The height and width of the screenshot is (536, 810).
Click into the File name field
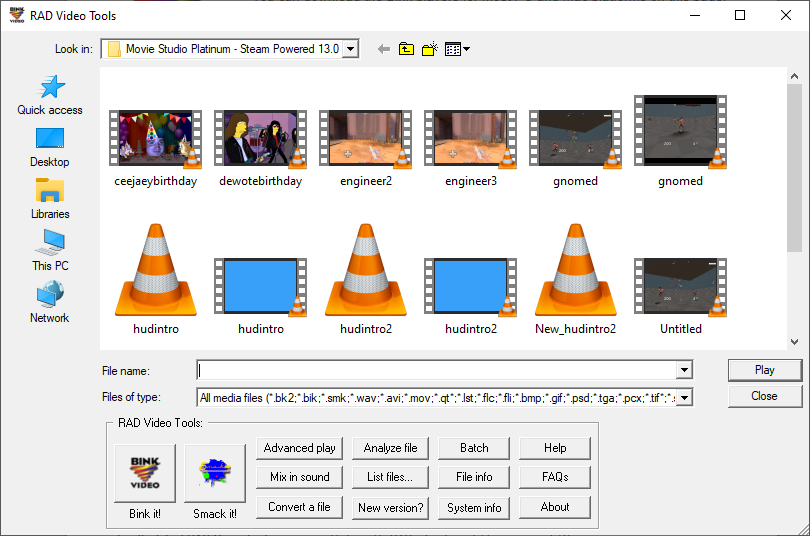(437, 370)
